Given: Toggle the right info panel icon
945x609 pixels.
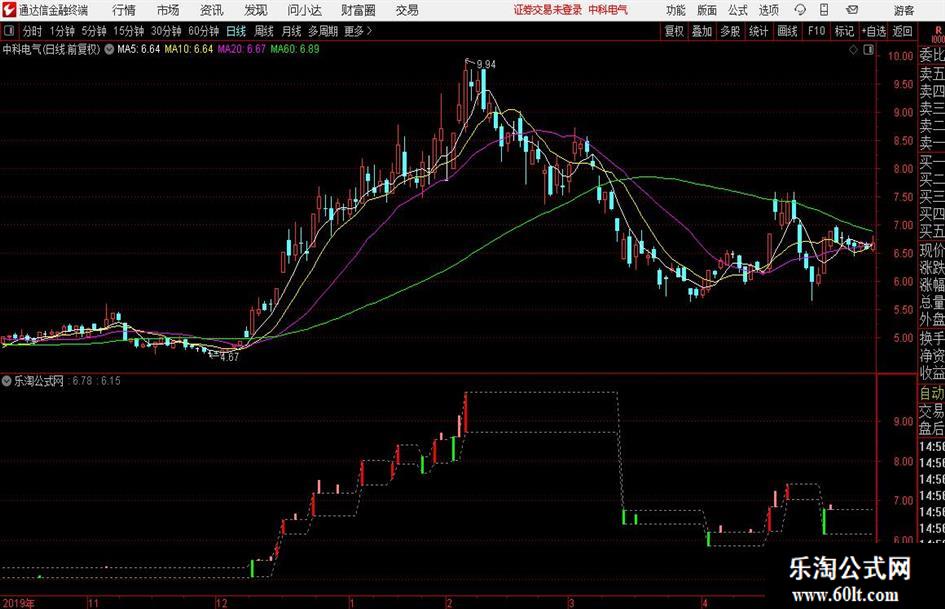Looking at the screenshot, I should click(x=868, y=50).
